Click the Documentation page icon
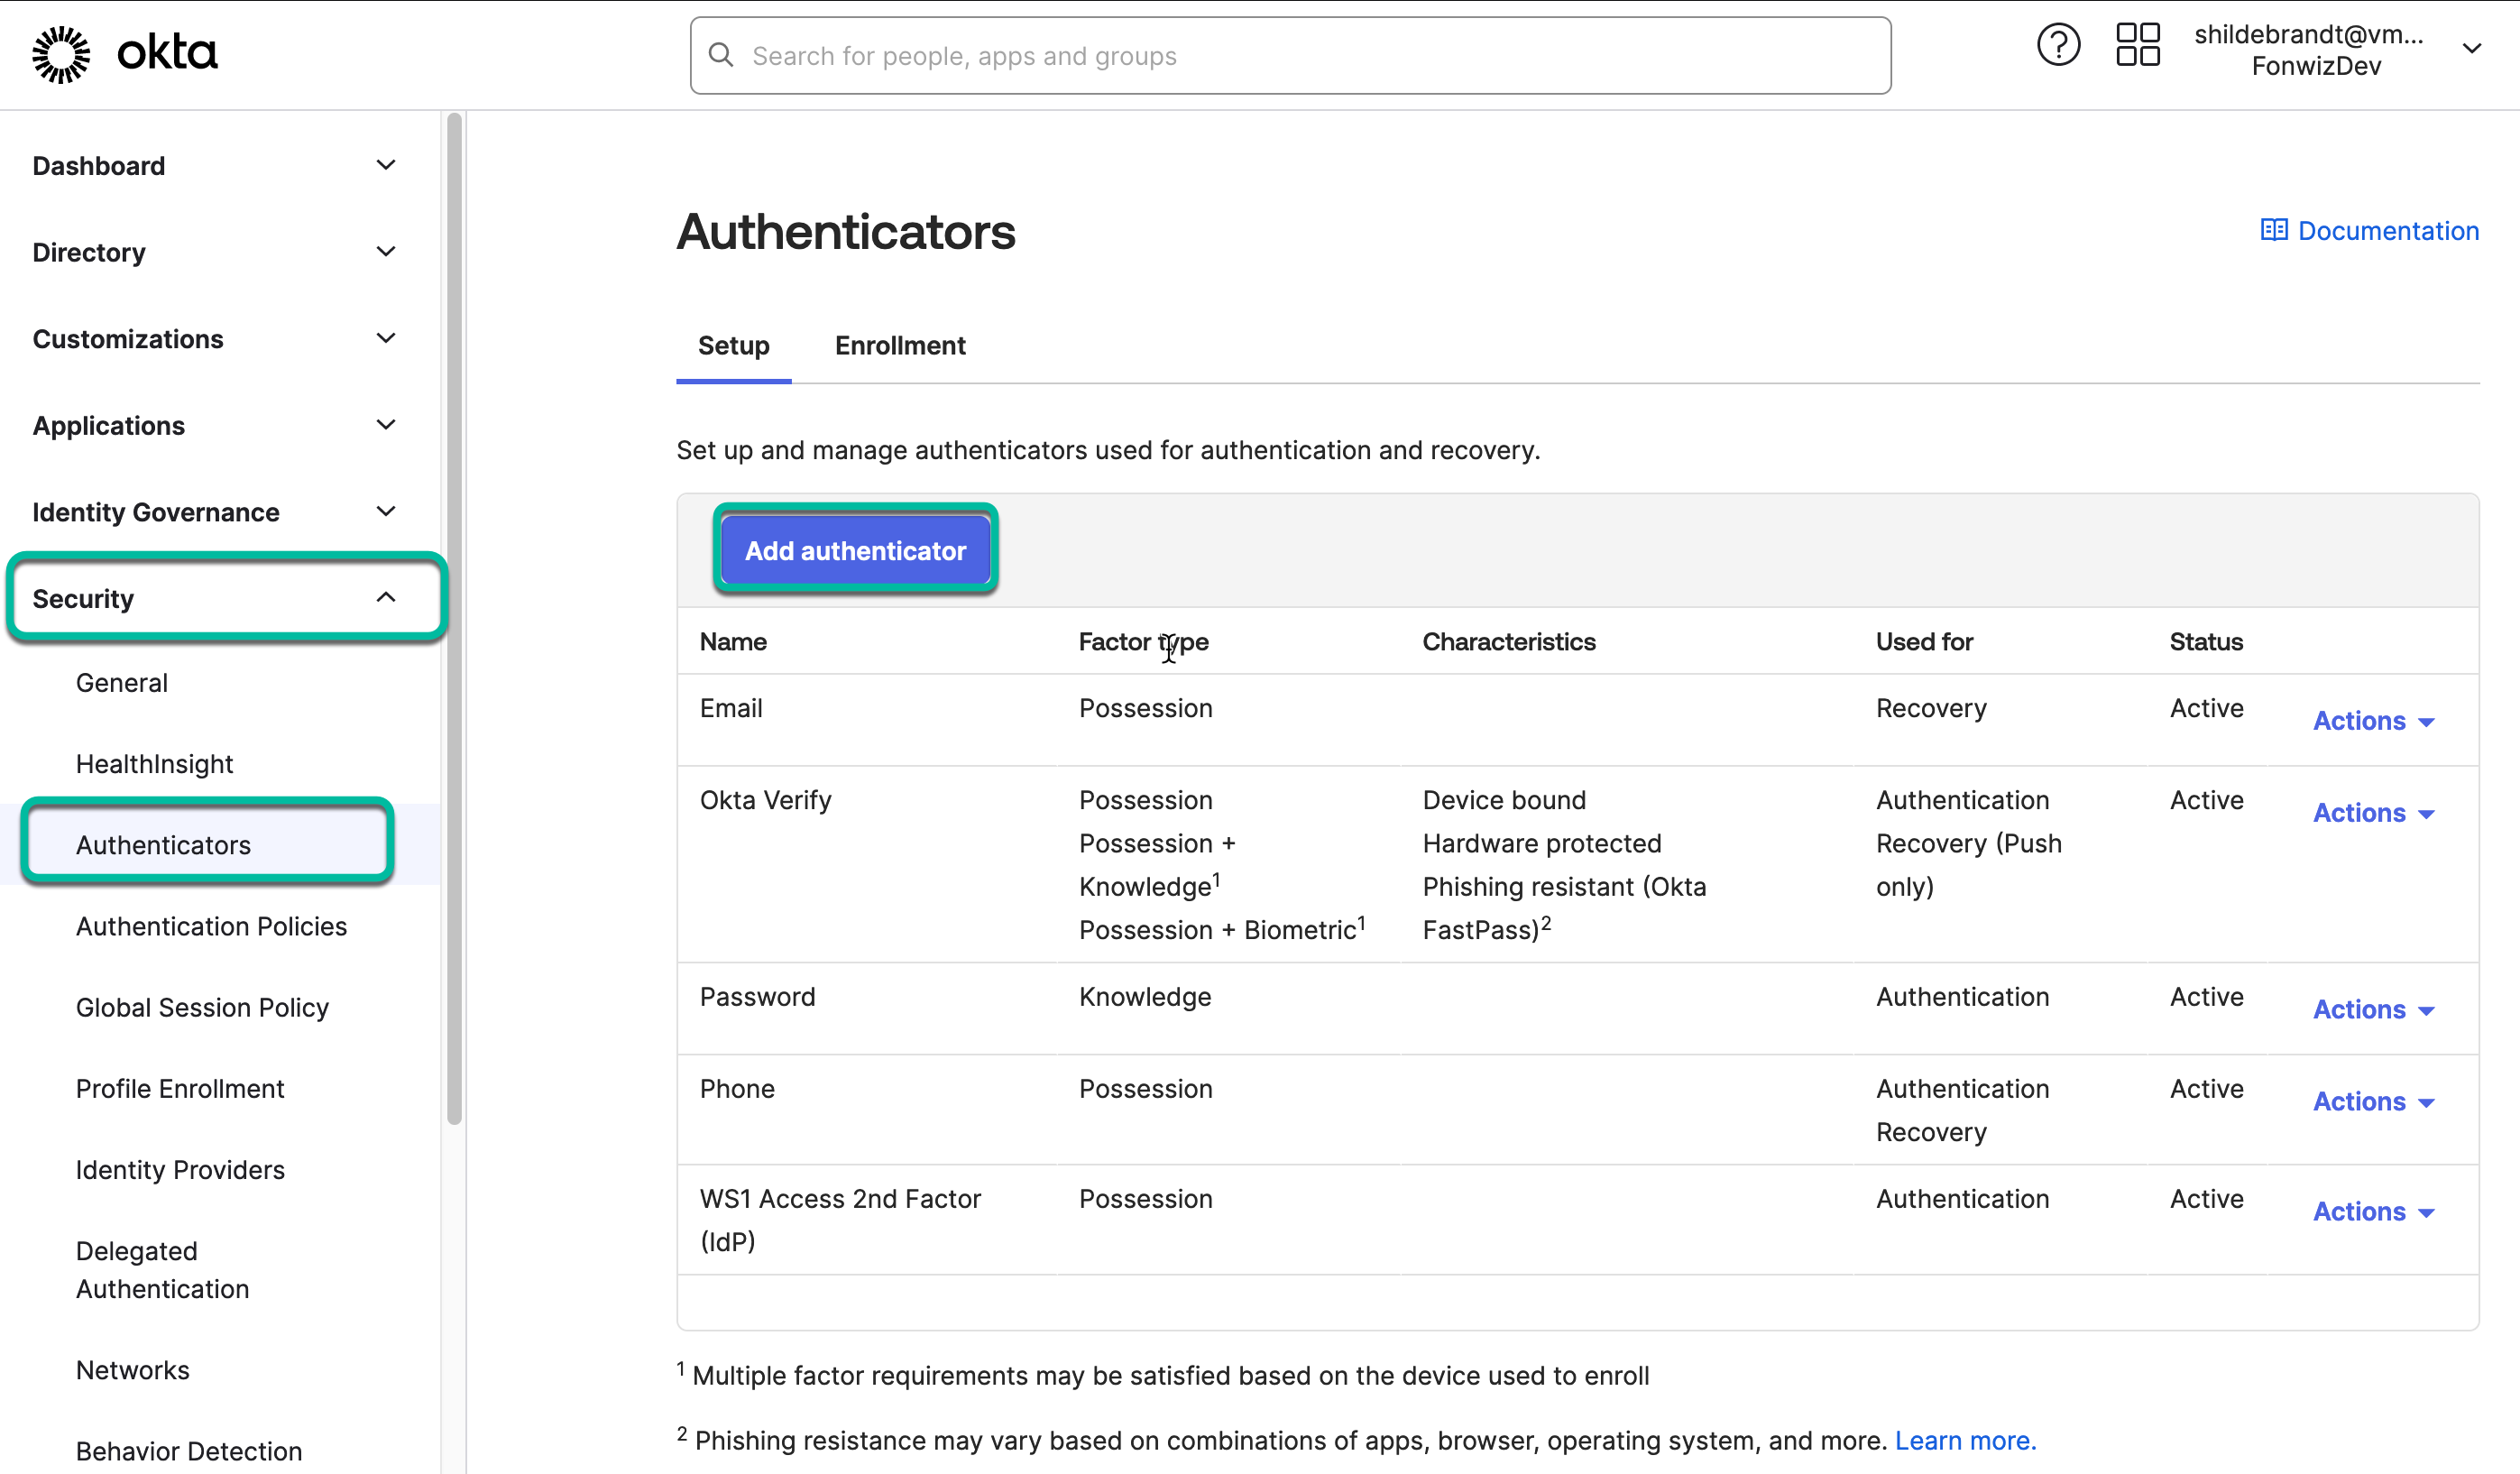The width and height of the screenshot is (2520, 1474). 2274,230
